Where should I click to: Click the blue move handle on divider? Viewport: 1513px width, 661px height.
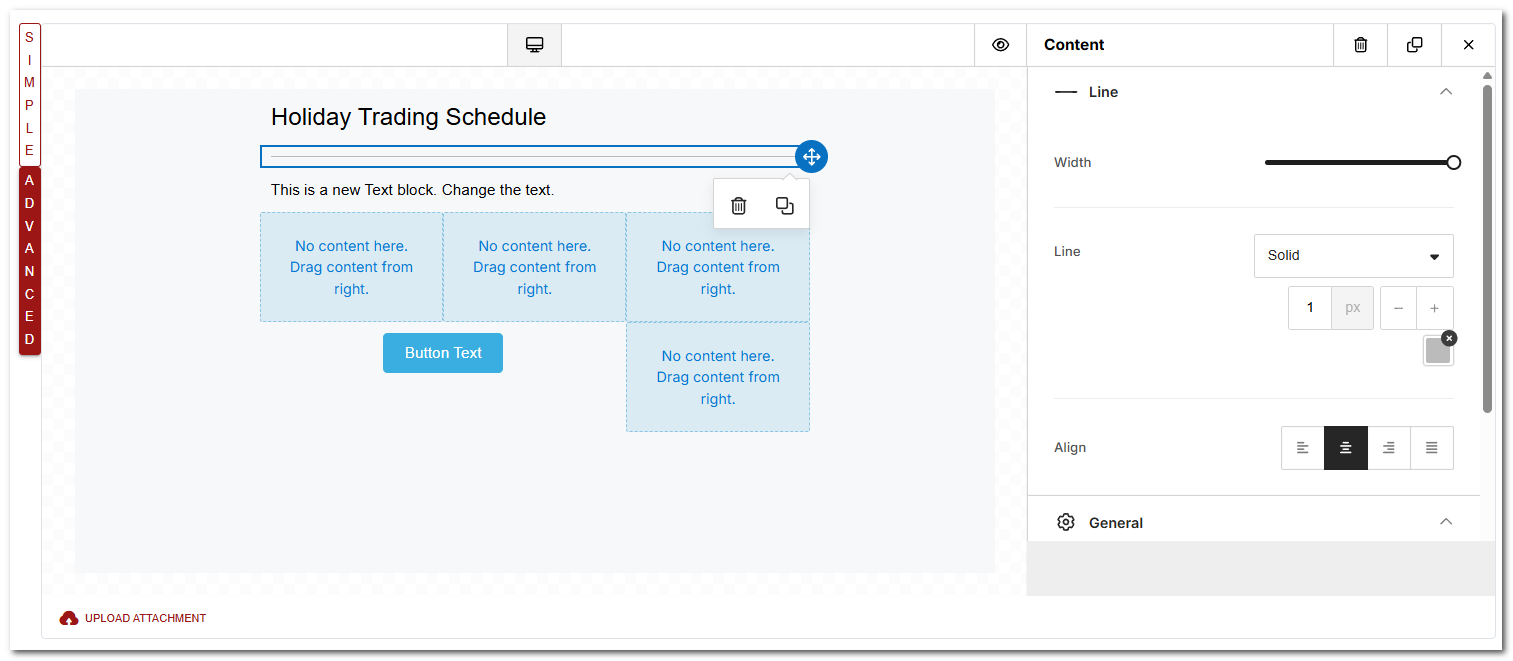point(811,157)
